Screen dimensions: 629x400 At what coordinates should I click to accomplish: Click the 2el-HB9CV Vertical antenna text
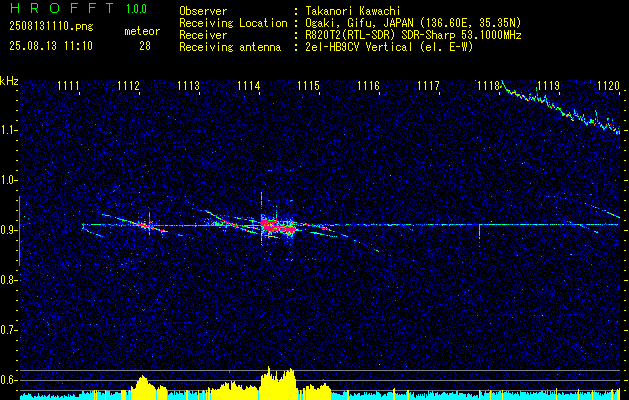click(389, 47)
